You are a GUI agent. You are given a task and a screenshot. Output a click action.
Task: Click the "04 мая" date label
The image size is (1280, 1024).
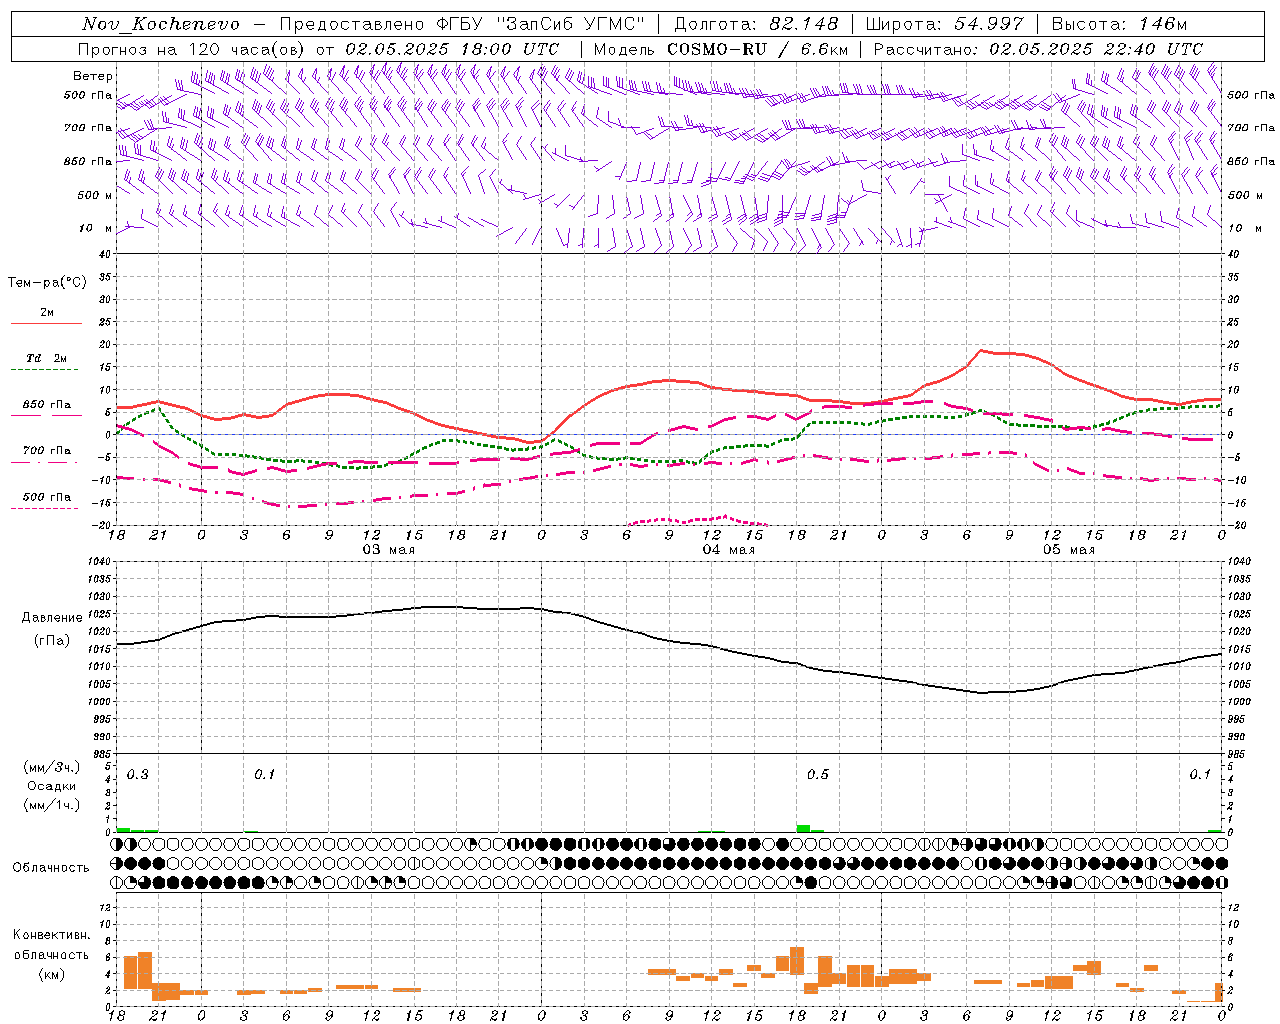click(x=728, y=550)
